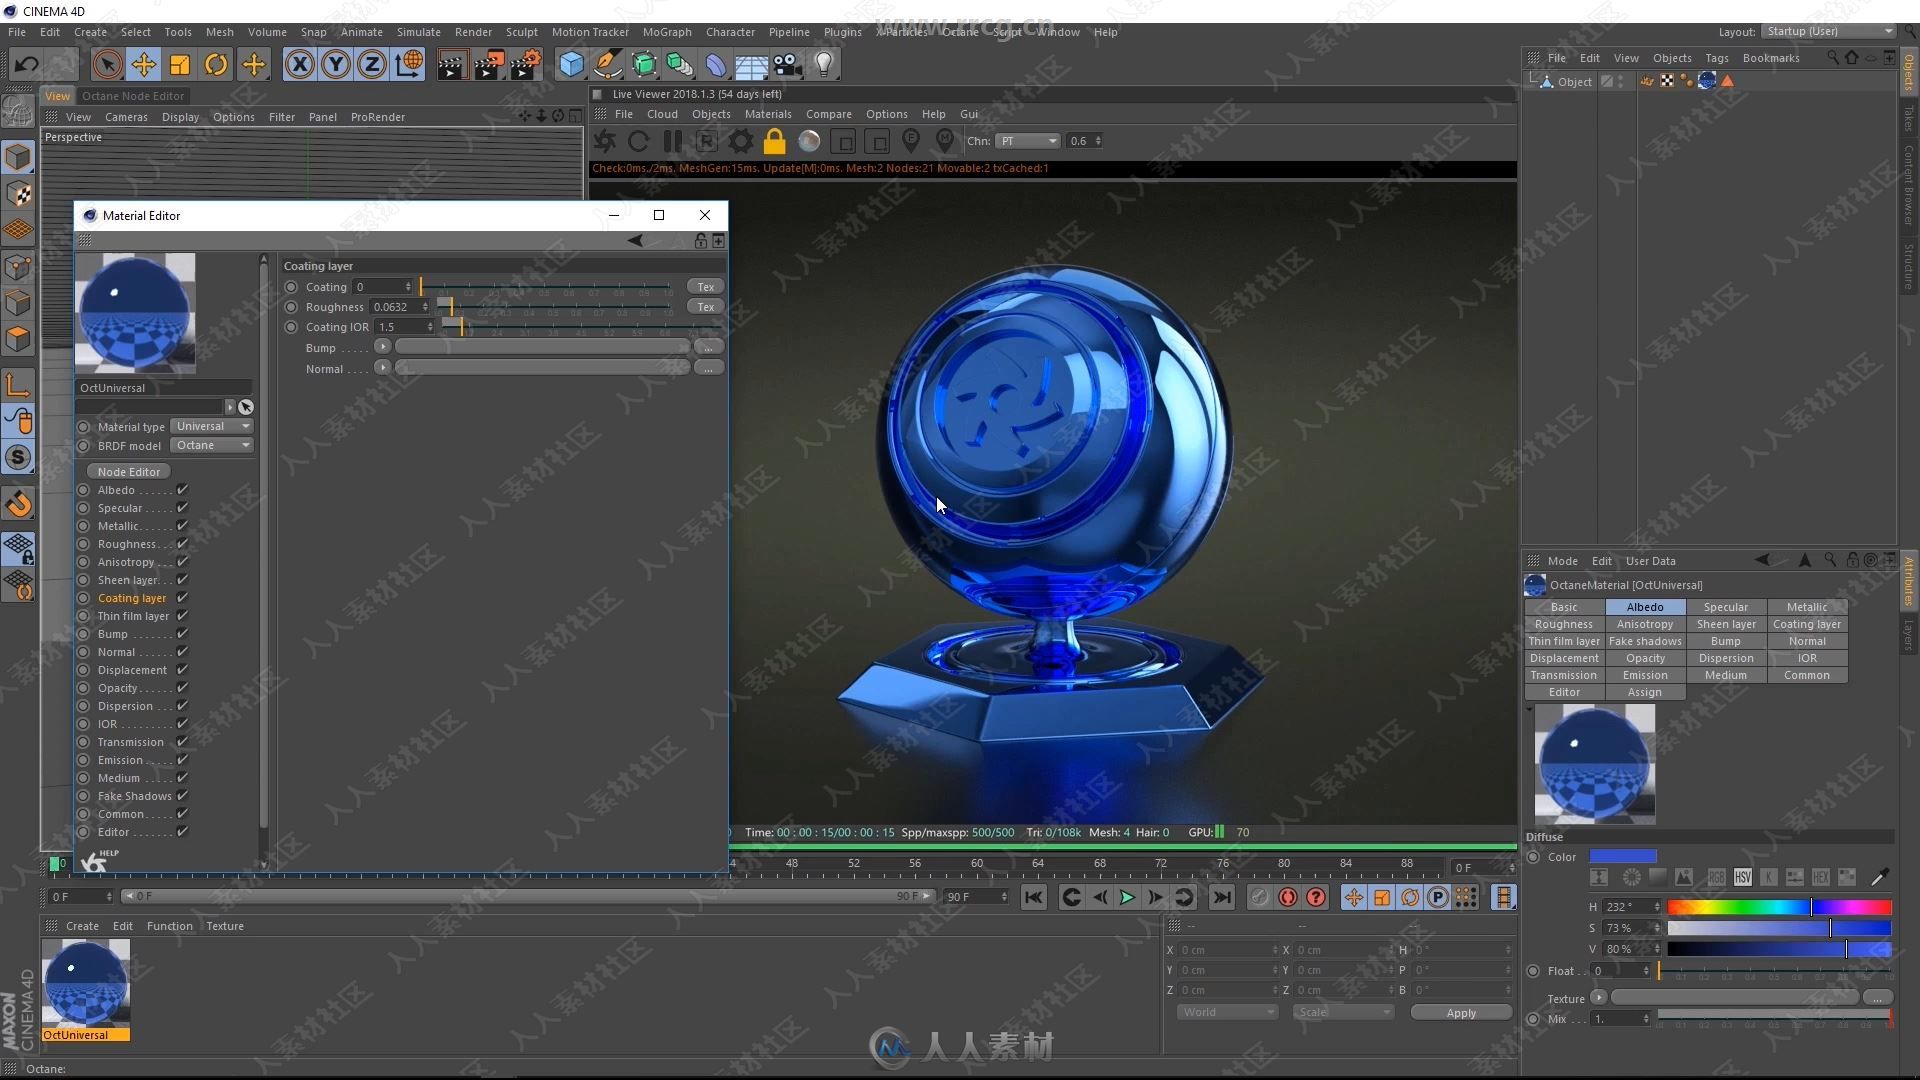Pause the Live Viewer render

point(672,141)
